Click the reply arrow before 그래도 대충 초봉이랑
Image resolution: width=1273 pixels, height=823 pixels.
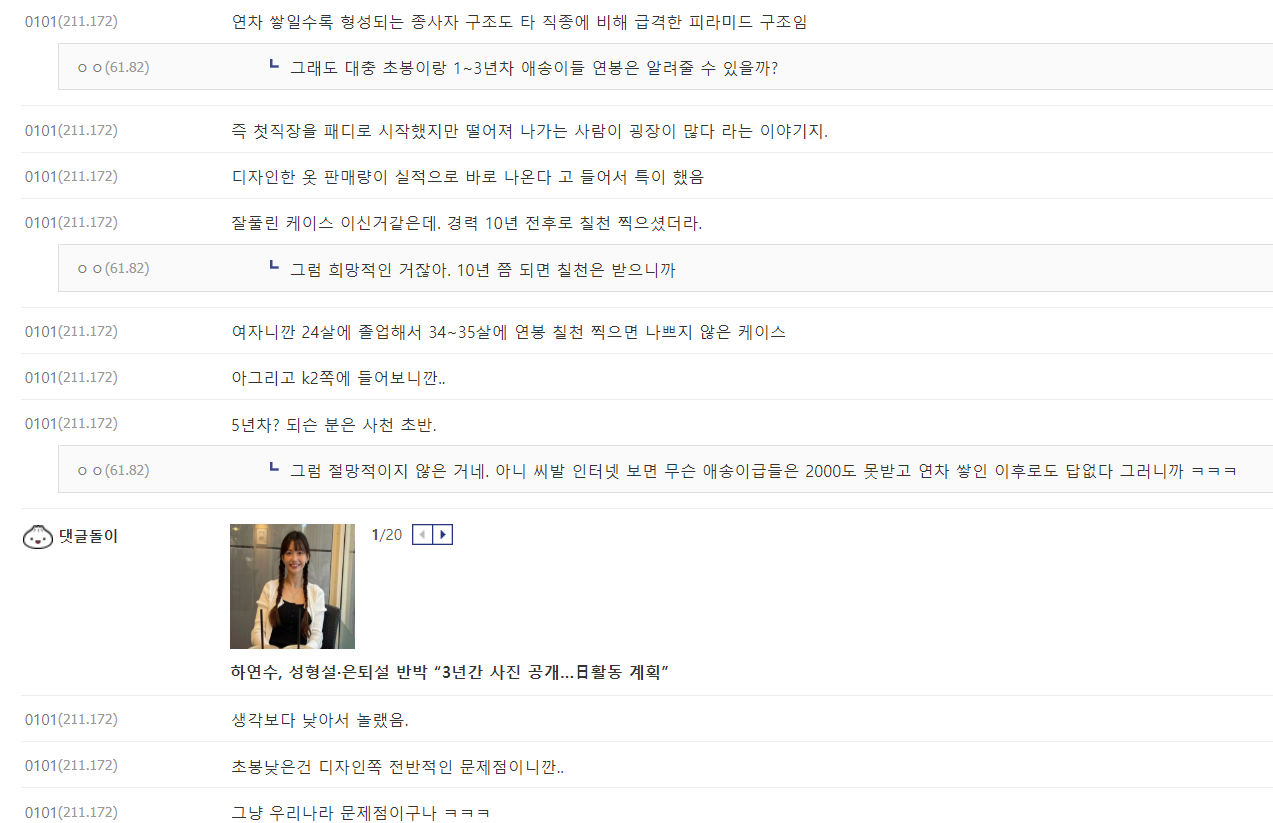coord(274,65)
